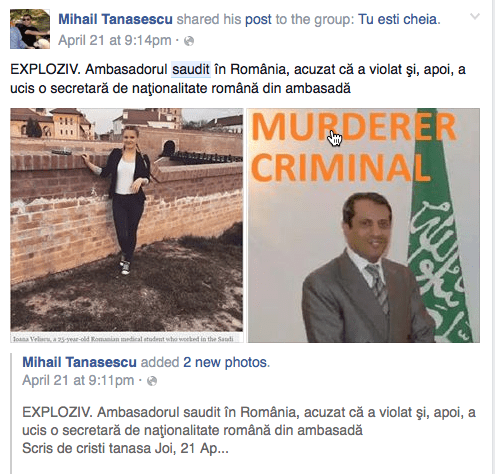Open the 'MURDERER CRIMINAL' photo

point(363,225)
